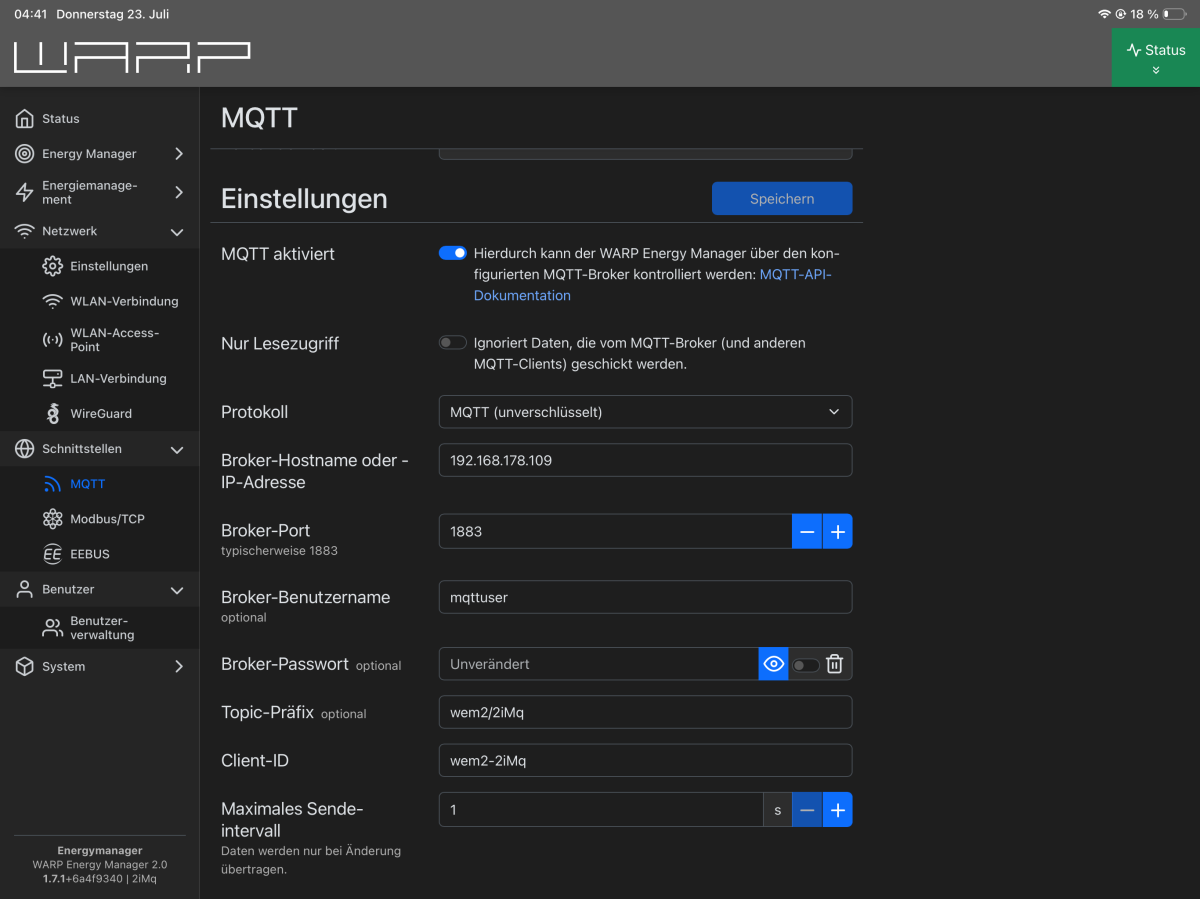Delete the broker password via trash icon
The image size is (1200, 899).
[835, 664]
